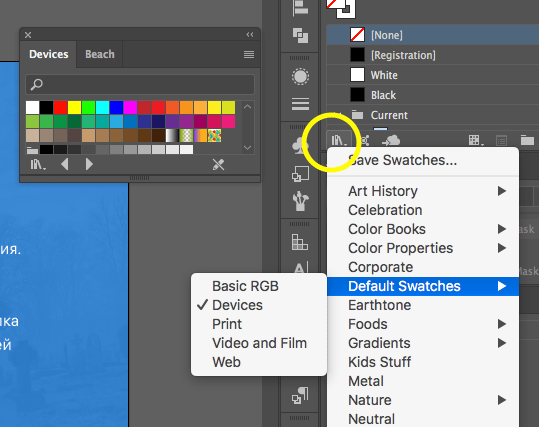Open the Brushes panel cup icon
Viewport: 539px width, 427px height.
point(300,201)
